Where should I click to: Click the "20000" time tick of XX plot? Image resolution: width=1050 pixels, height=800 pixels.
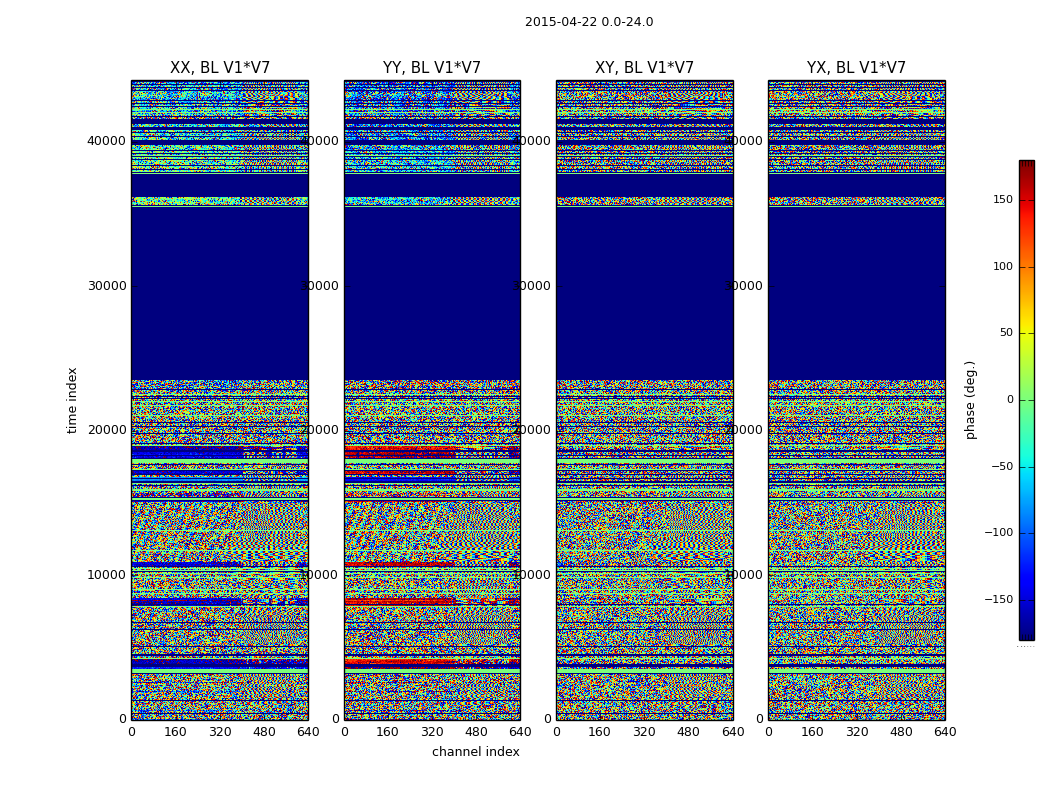(x=106, y=429)
